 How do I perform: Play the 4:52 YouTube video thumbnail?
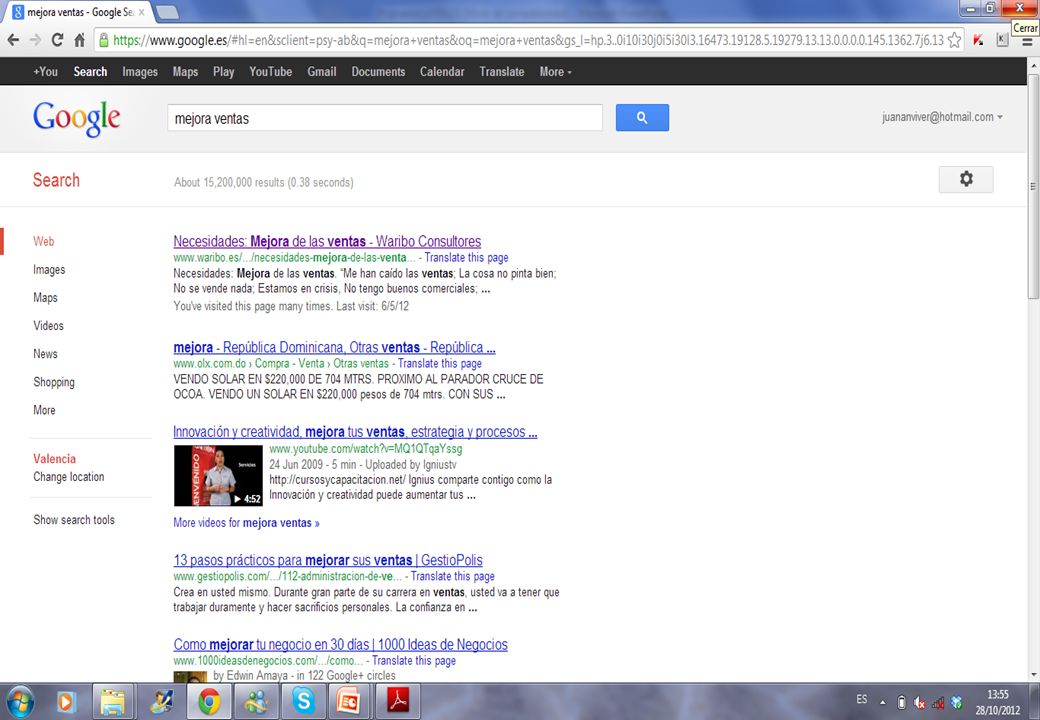(x=218, y=475)
